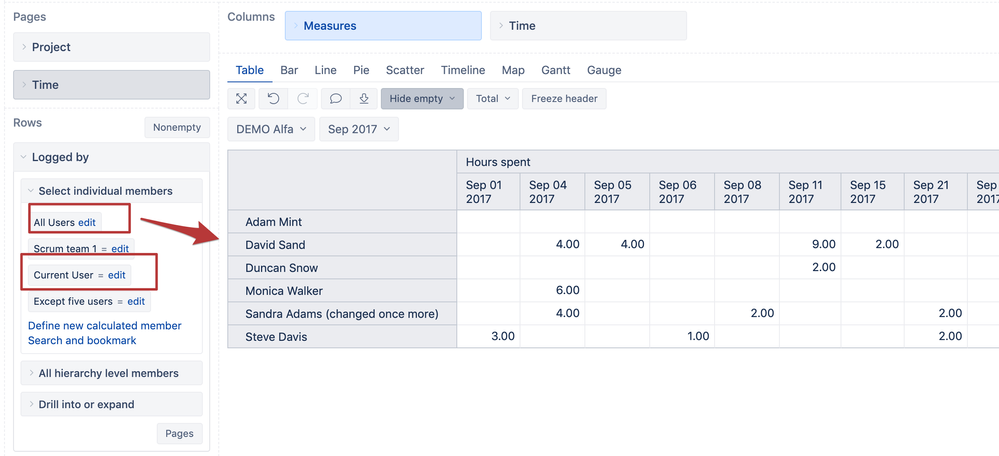The width and height of the screenshot is (999, 456).
Task: Click the Pages button under Rows
Action: coord(180,434)
